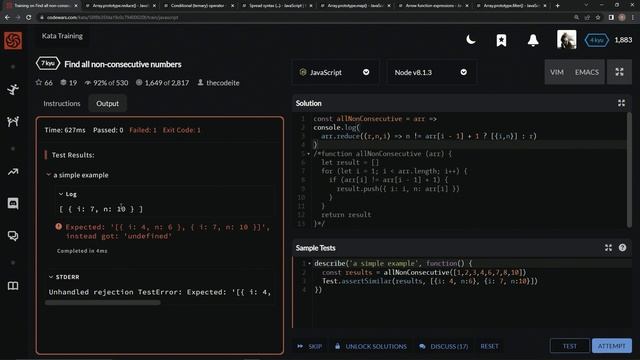Screen dimensions: 640x360
Task: Toggle fullscreen editor layout icon
Action: tap(619, 72)
